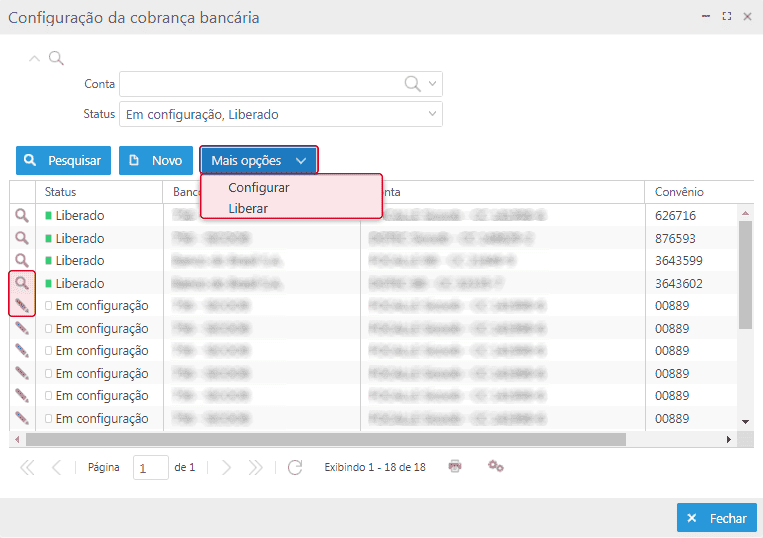
Task: Click the magnifier icon on the first Liberado row
Action: tap(21, 215)
